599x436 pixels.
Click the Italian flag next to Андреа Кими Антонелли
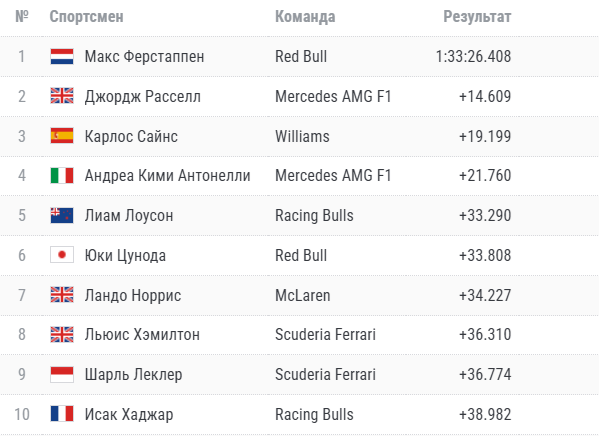(x=62, y=176)
